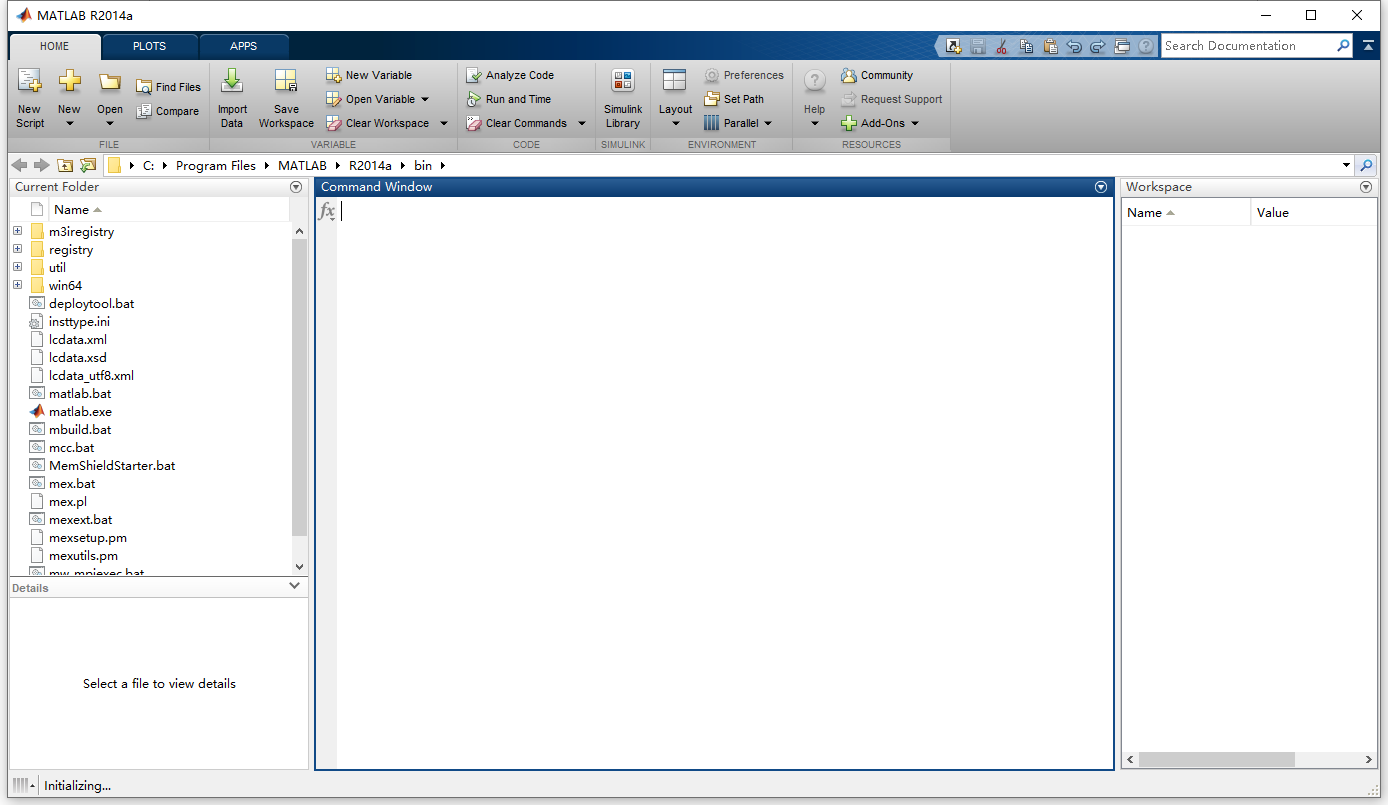Expand the util folder
Viewport: 1388px width, 805px height.
click(x=17, y=267)
